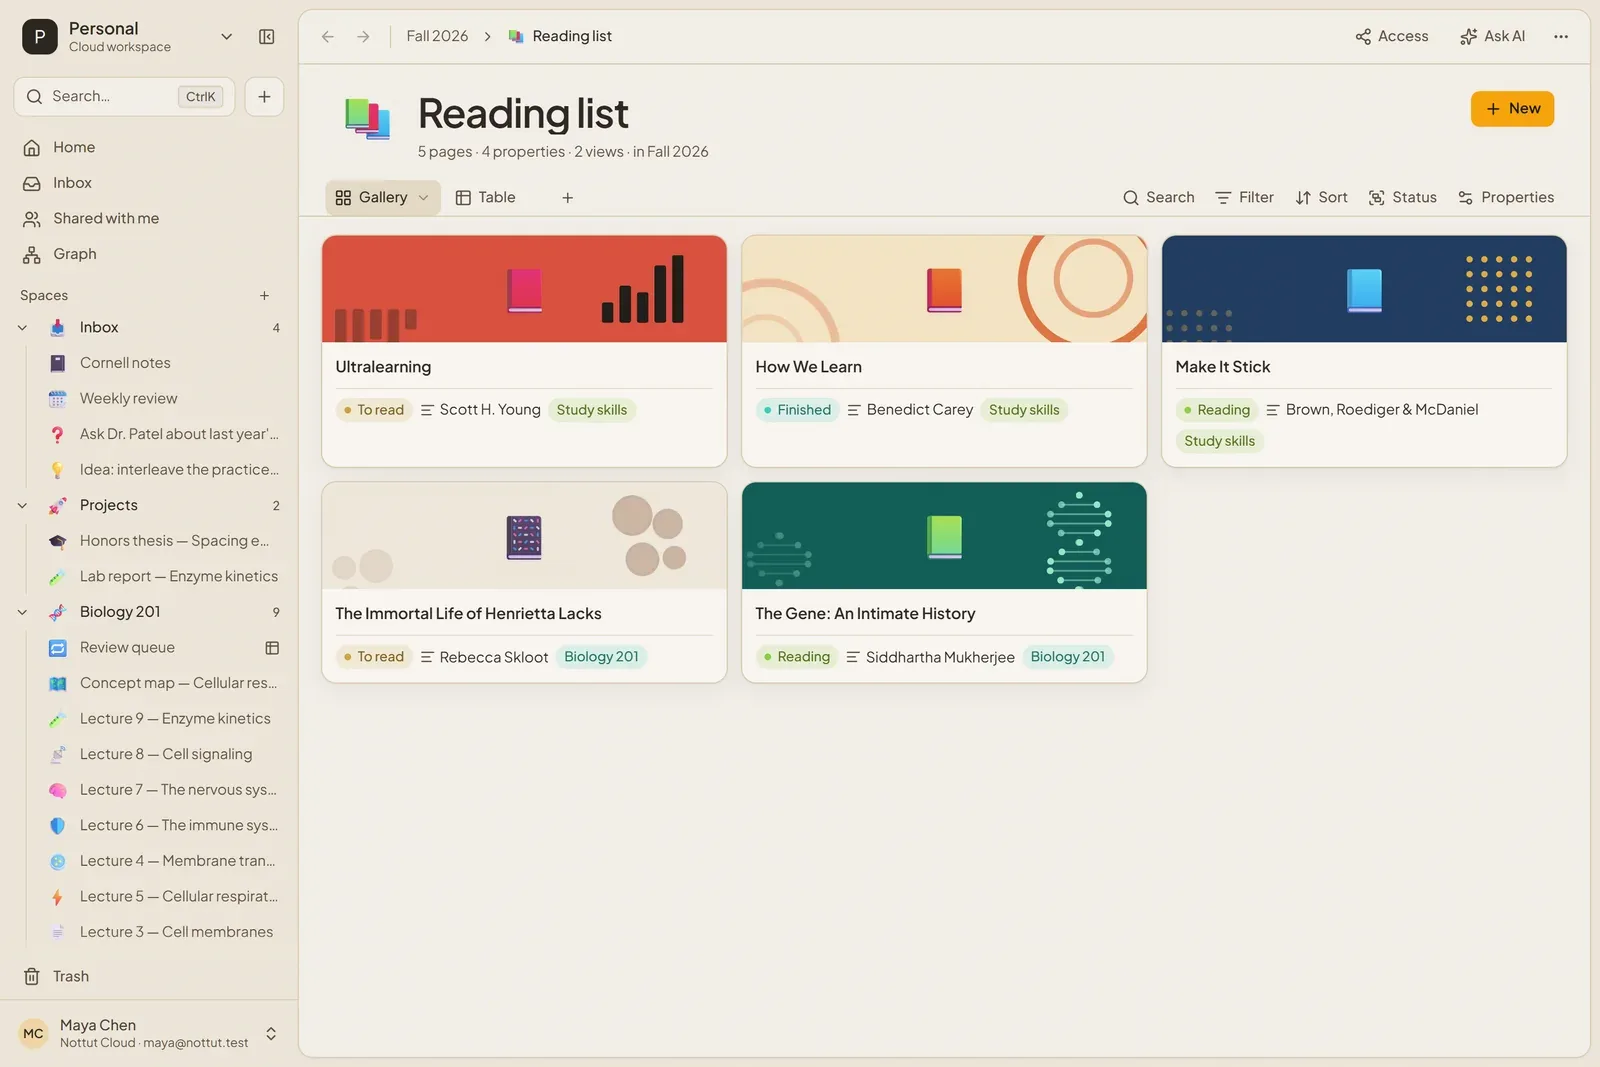Click the plus button next to Search
The height and width of the screenshot is (1067, 1600).
[x=264, y=97]
